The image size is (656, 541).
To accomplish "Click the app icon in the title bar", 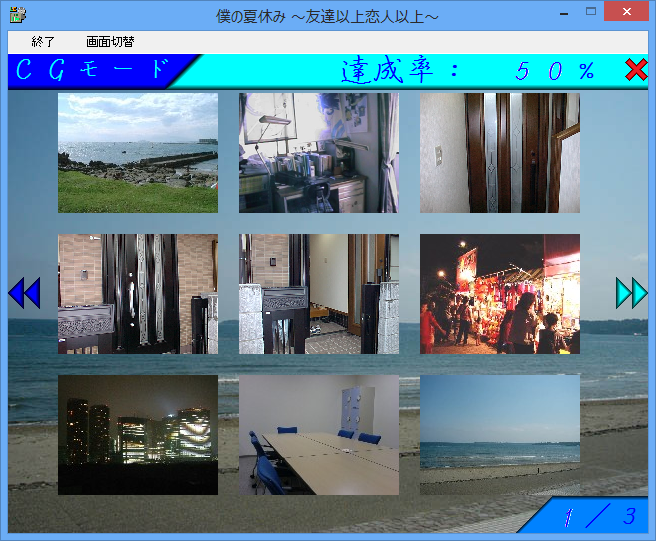I will point(17,15).
